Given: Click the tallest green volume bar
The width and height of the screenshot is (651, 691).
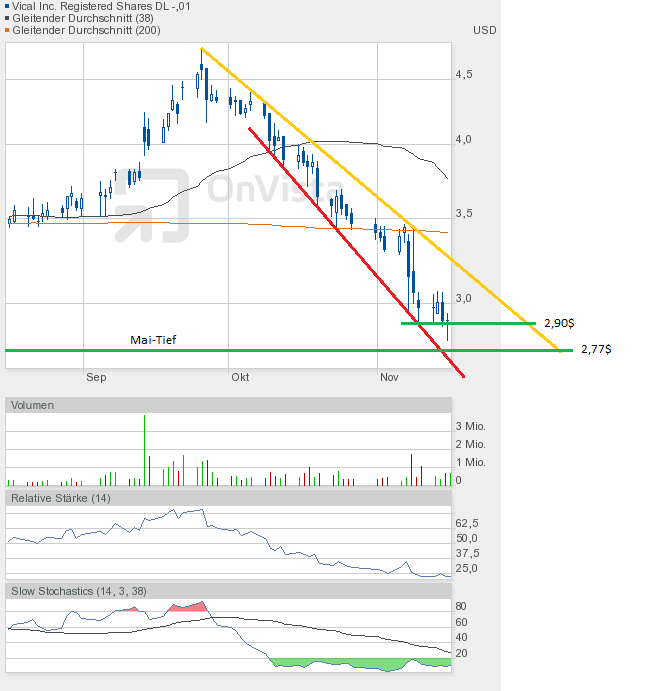Looking at the screenshot, I should pyautogui.click(x=145, y=452).
